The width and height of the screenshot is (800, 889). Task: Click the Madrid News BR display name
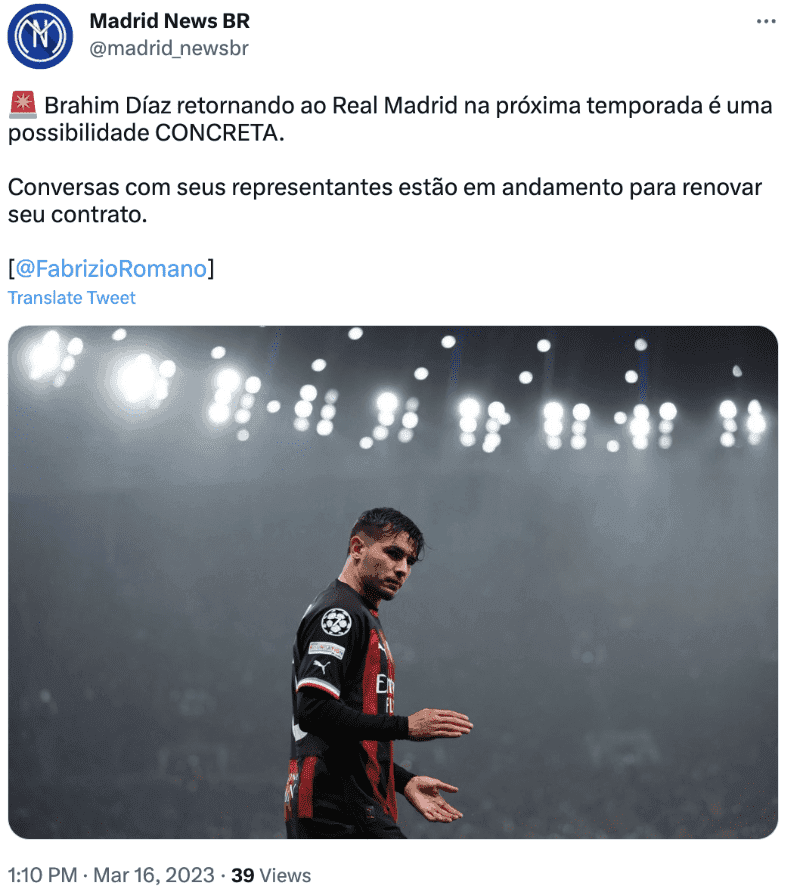pyautogui.click(x=170, y=21)
